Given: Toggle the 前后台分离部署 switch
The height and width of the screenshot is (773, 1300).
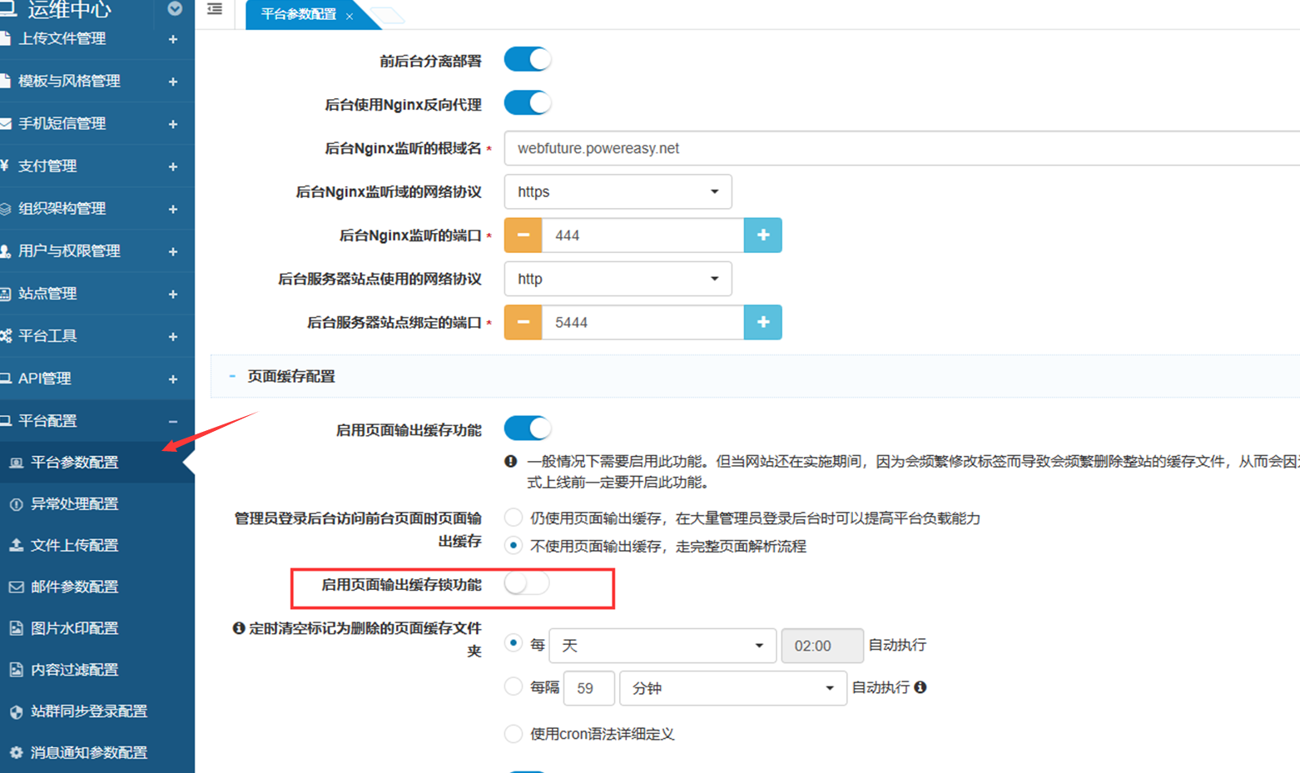Looking at the screenshot, I should (528, 60).
